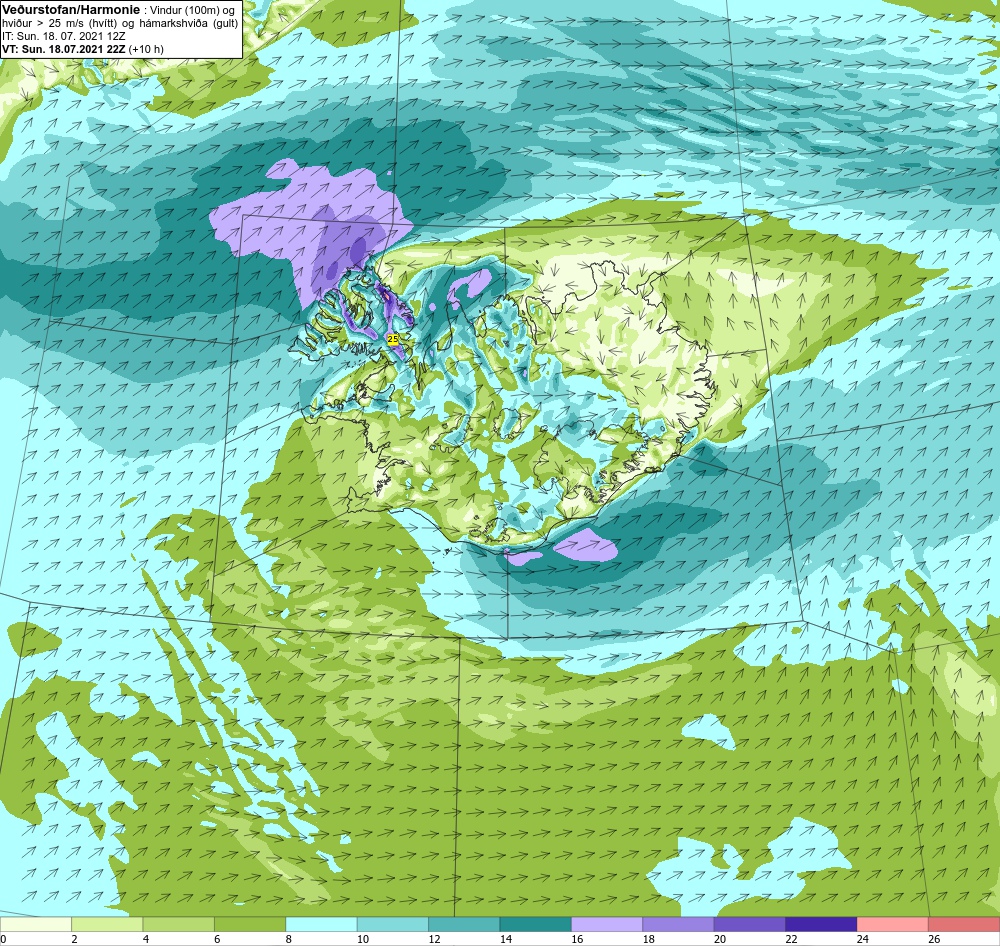Click legend scale label "10"
The image size is (1000, 946).
363,938
